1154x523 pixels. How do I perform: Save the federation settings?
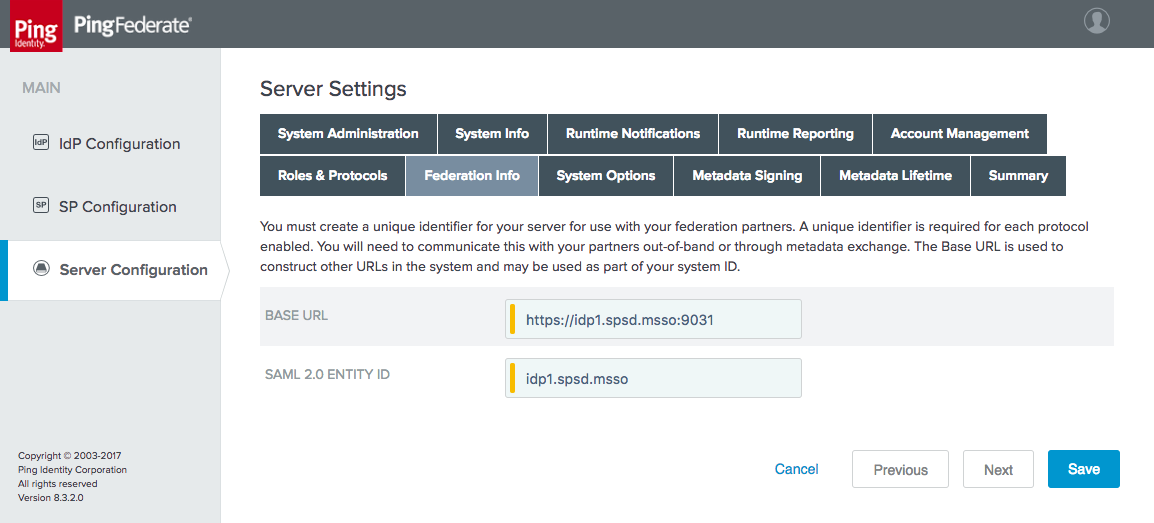pyautogui.click(x=1084, y=469)
